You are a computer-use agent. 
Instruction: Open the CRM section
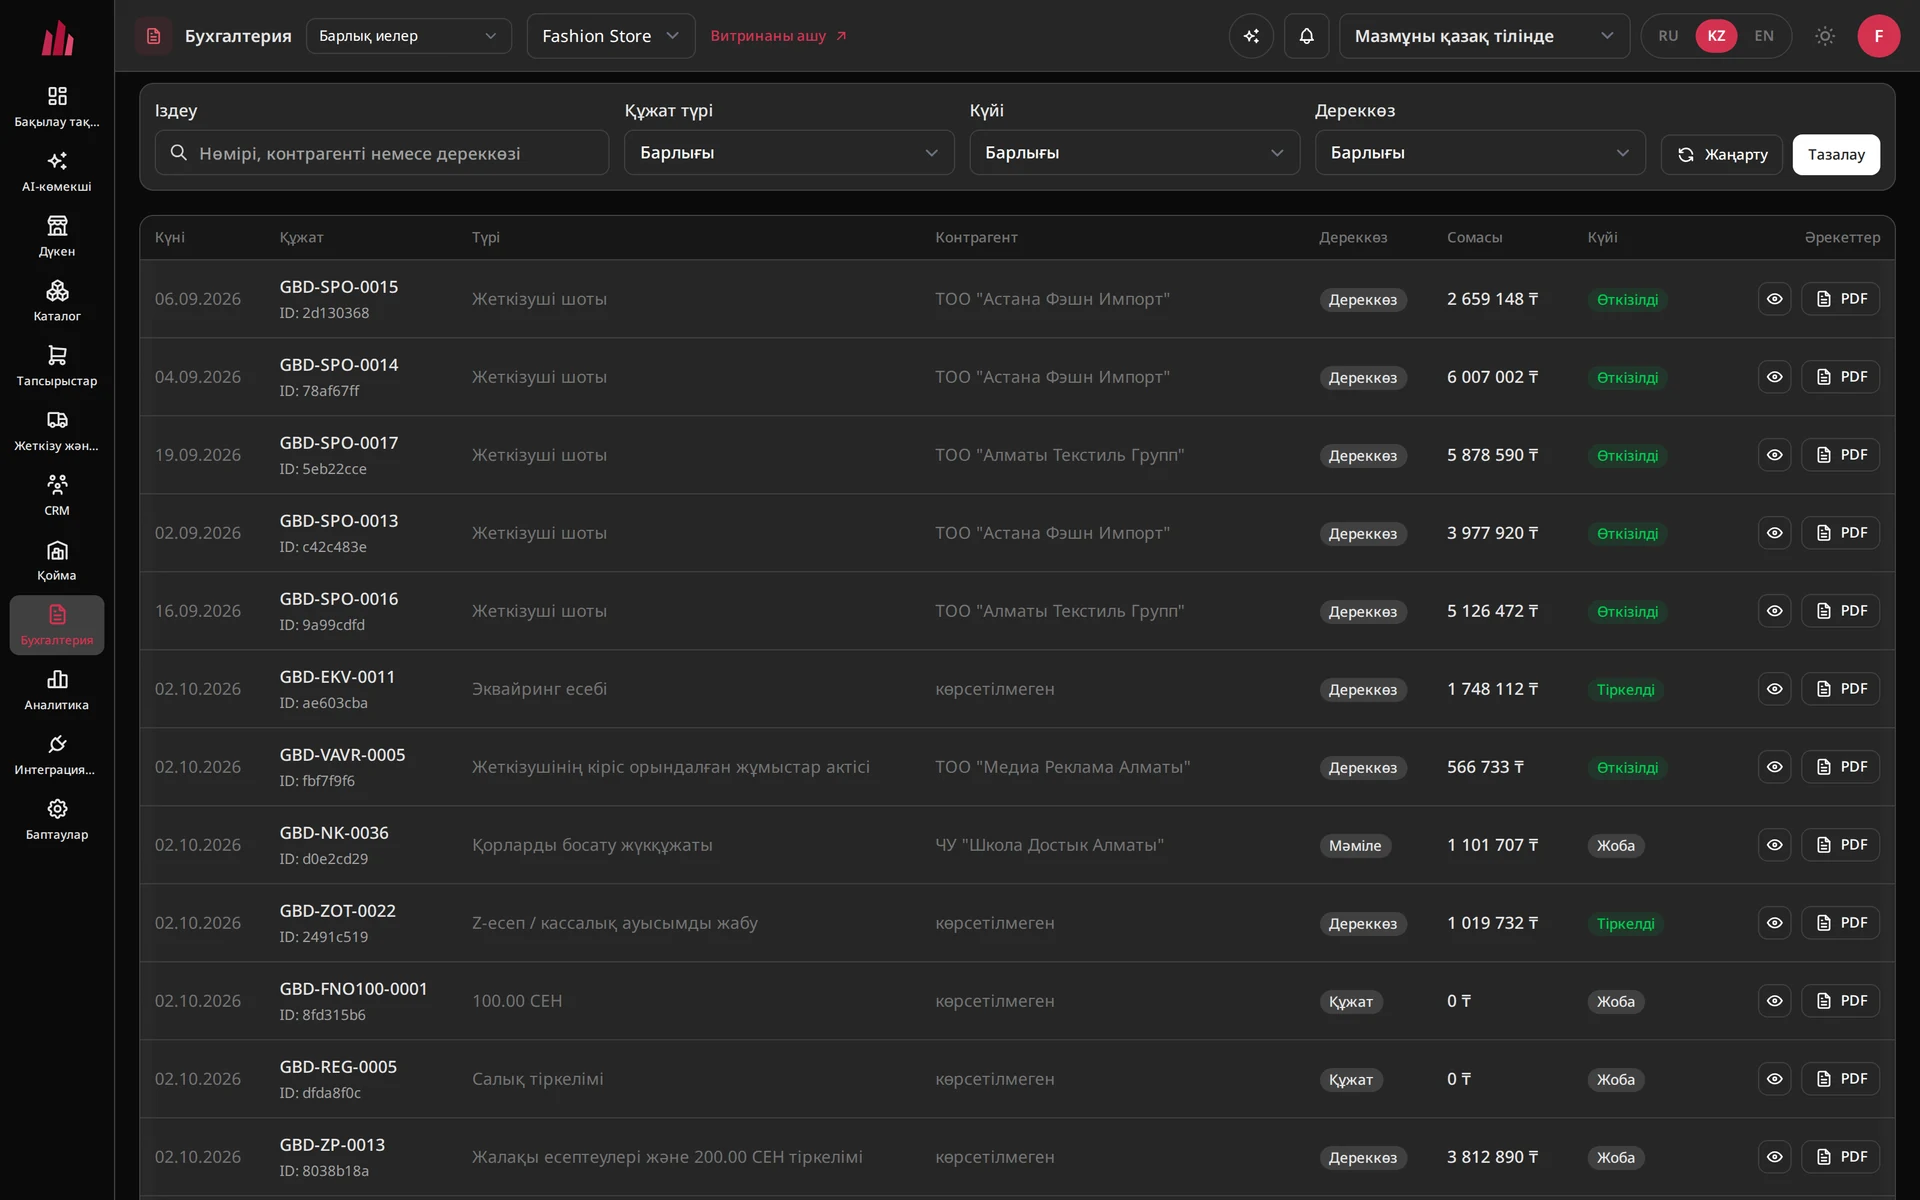[x=57, y=496]
